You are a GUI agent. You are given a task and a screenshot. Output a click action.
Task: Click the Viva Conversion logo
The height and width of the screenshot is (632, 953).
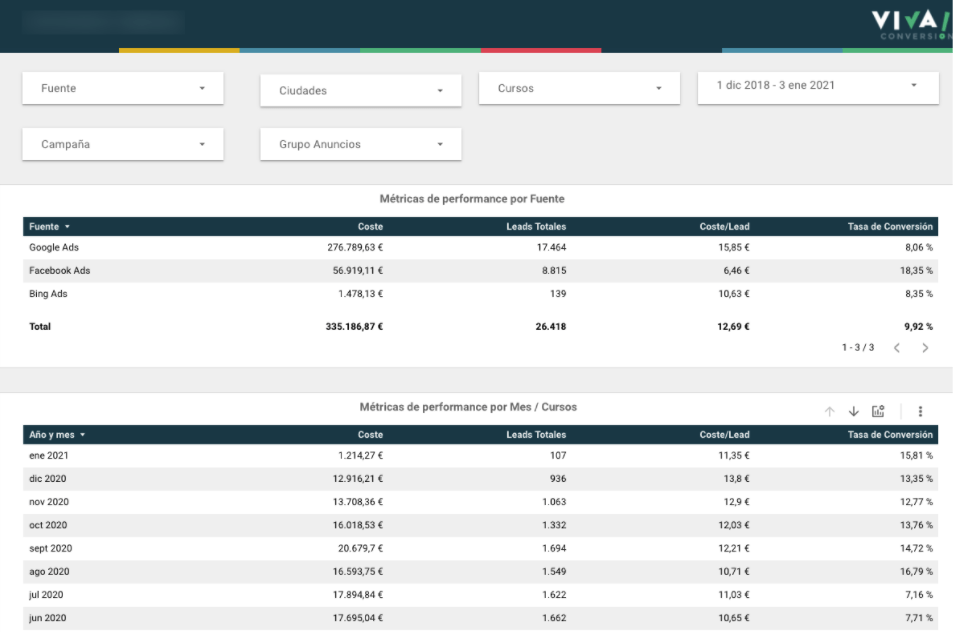[912, 26]
